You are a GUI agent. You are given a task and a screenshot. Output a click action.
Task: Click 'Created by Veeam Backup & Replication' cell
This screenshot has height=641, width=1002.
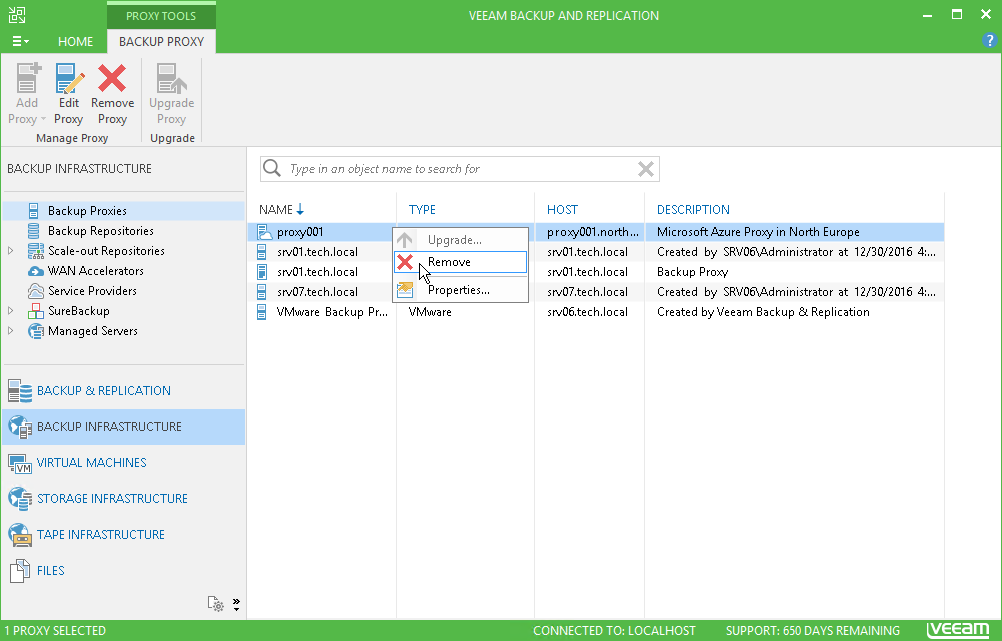763,312
